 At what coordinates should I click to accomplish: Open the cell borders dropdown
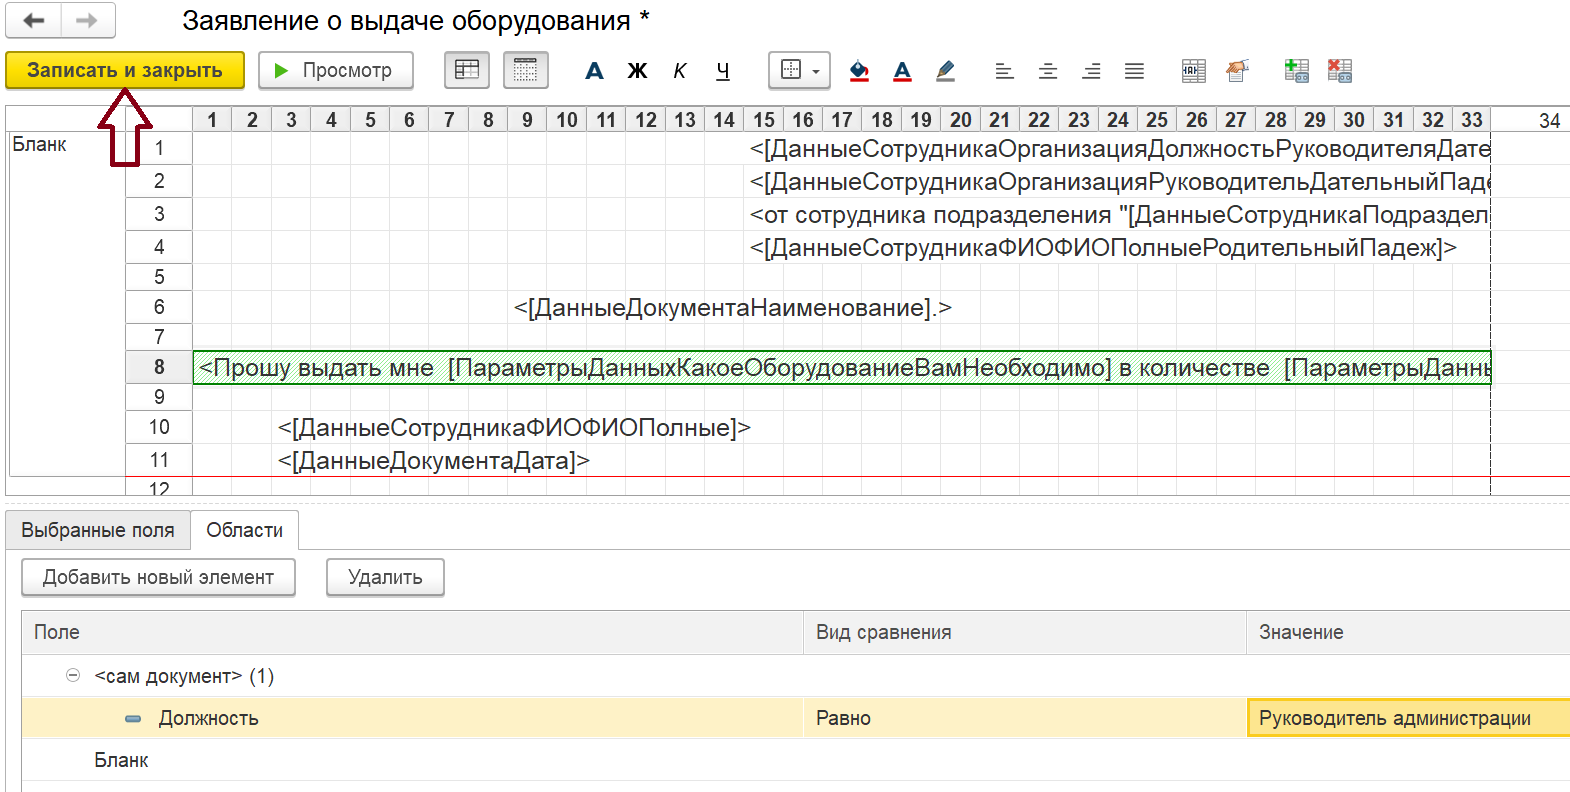[x=799, y=71]
